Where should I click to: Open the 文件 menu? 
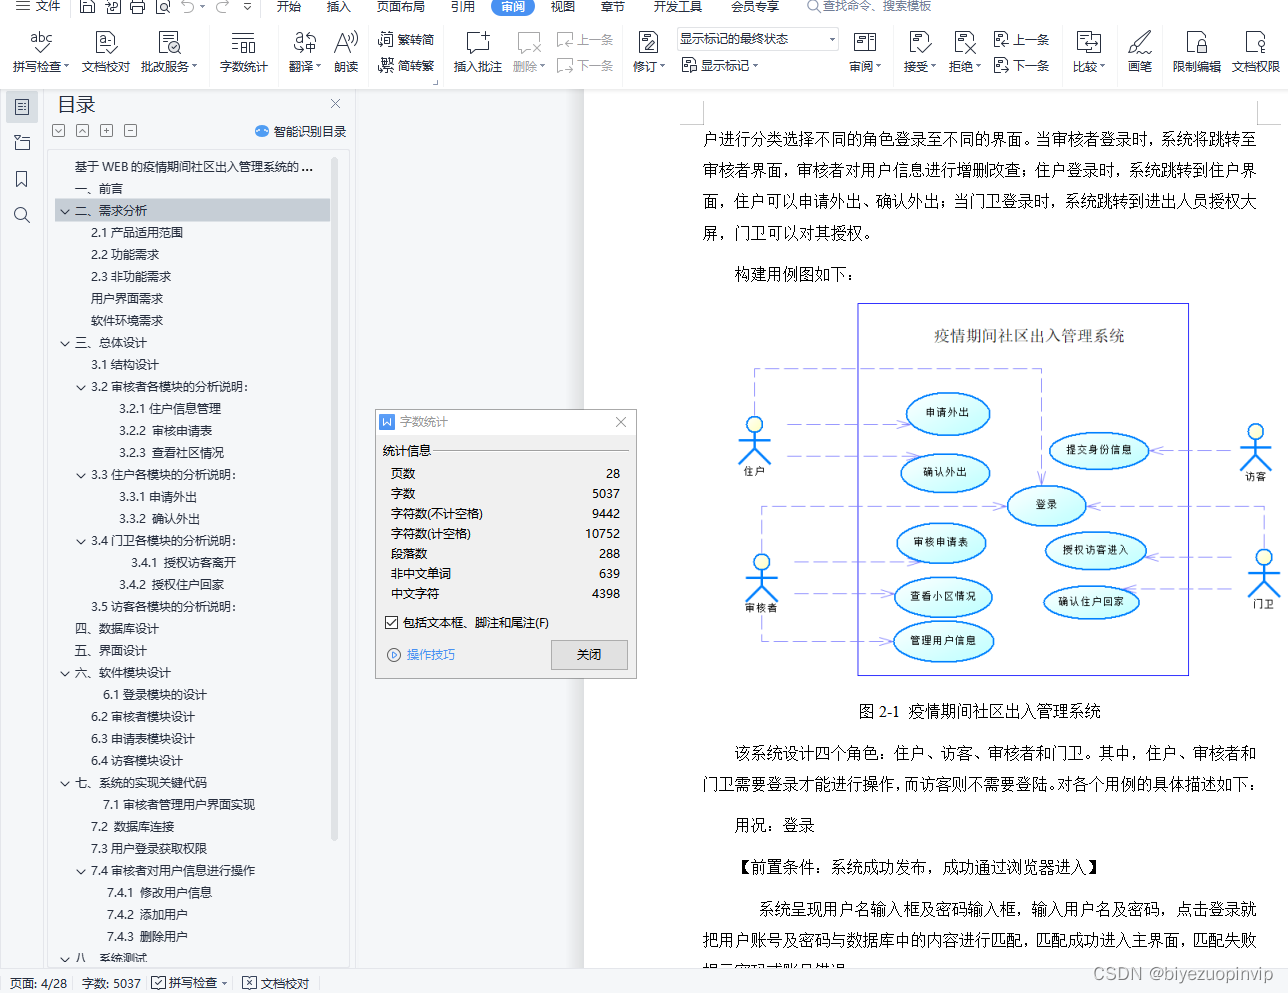coord(38,6)
